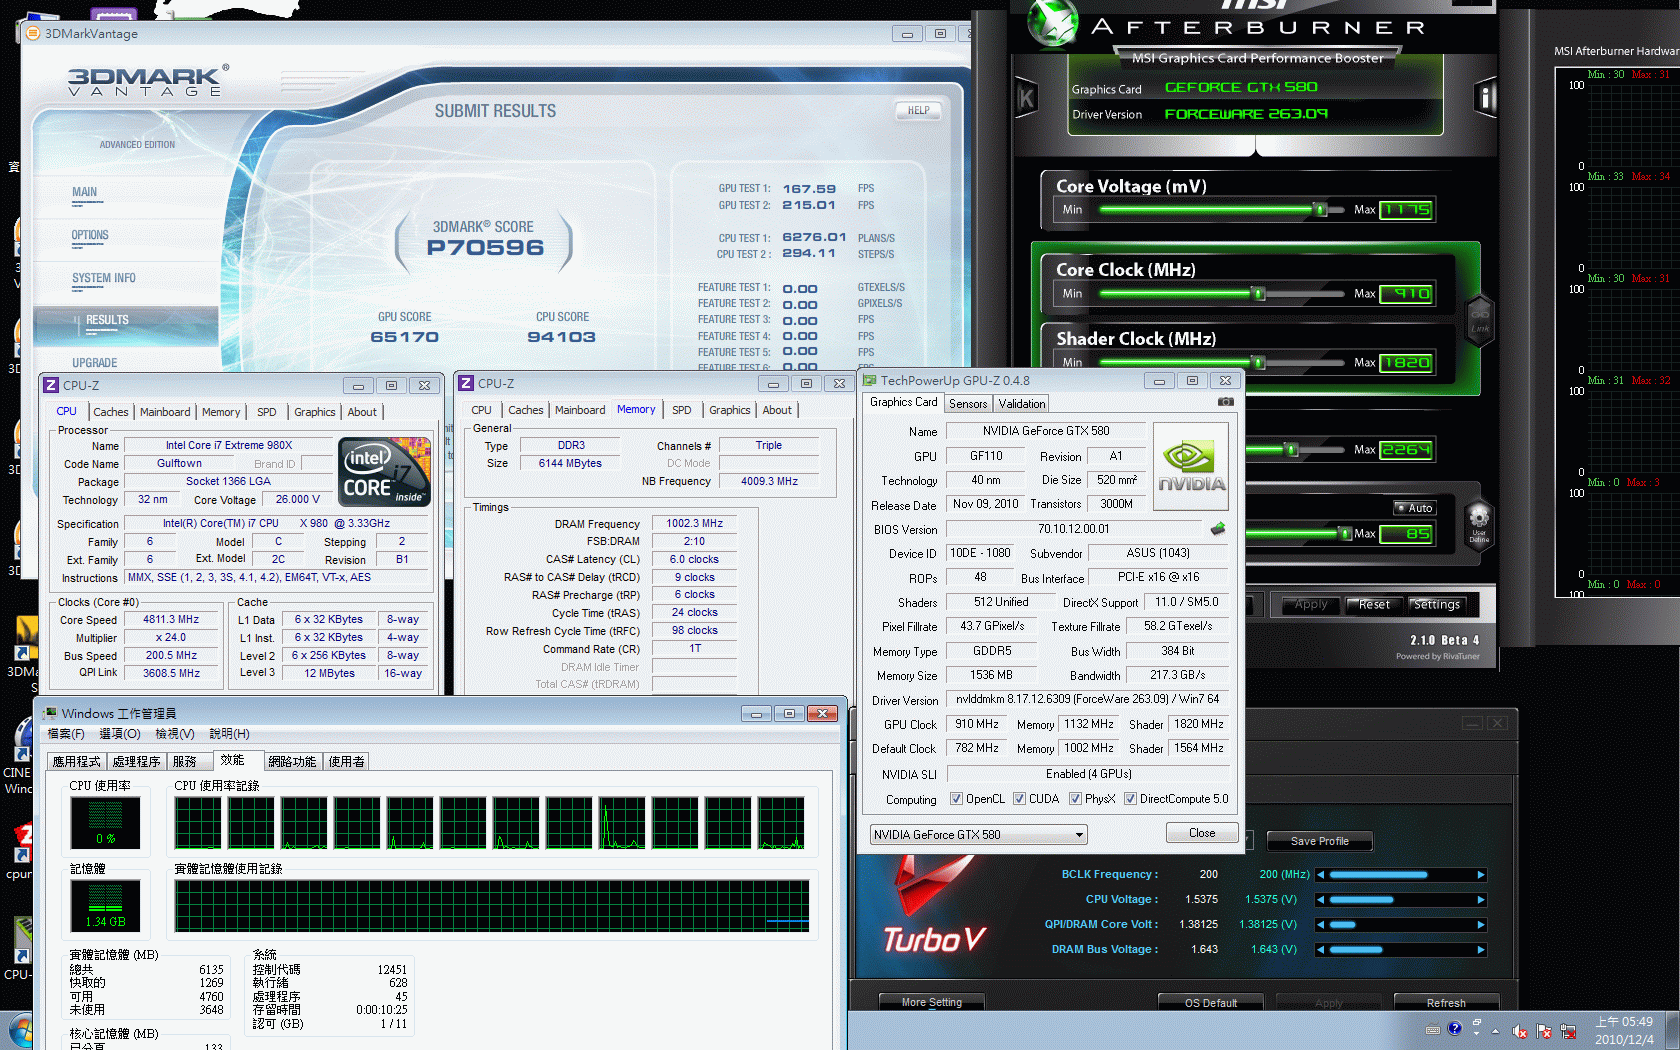Click the Afterburner Kombustor 'K' button
The height and width of the screenshot is (1050, 1680).
1026,97
